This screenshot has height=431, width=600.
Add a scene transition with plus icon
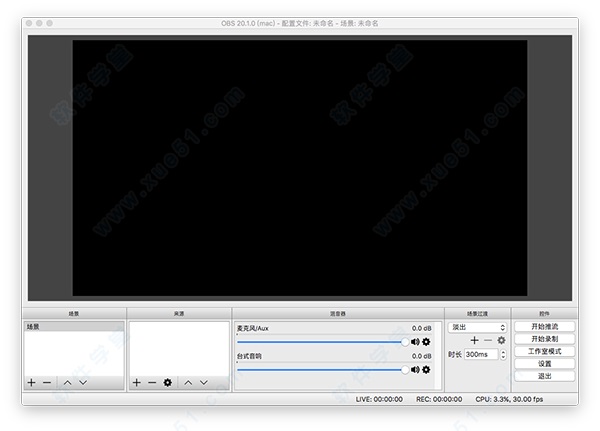pyautogui.click(x=475, y=340)
